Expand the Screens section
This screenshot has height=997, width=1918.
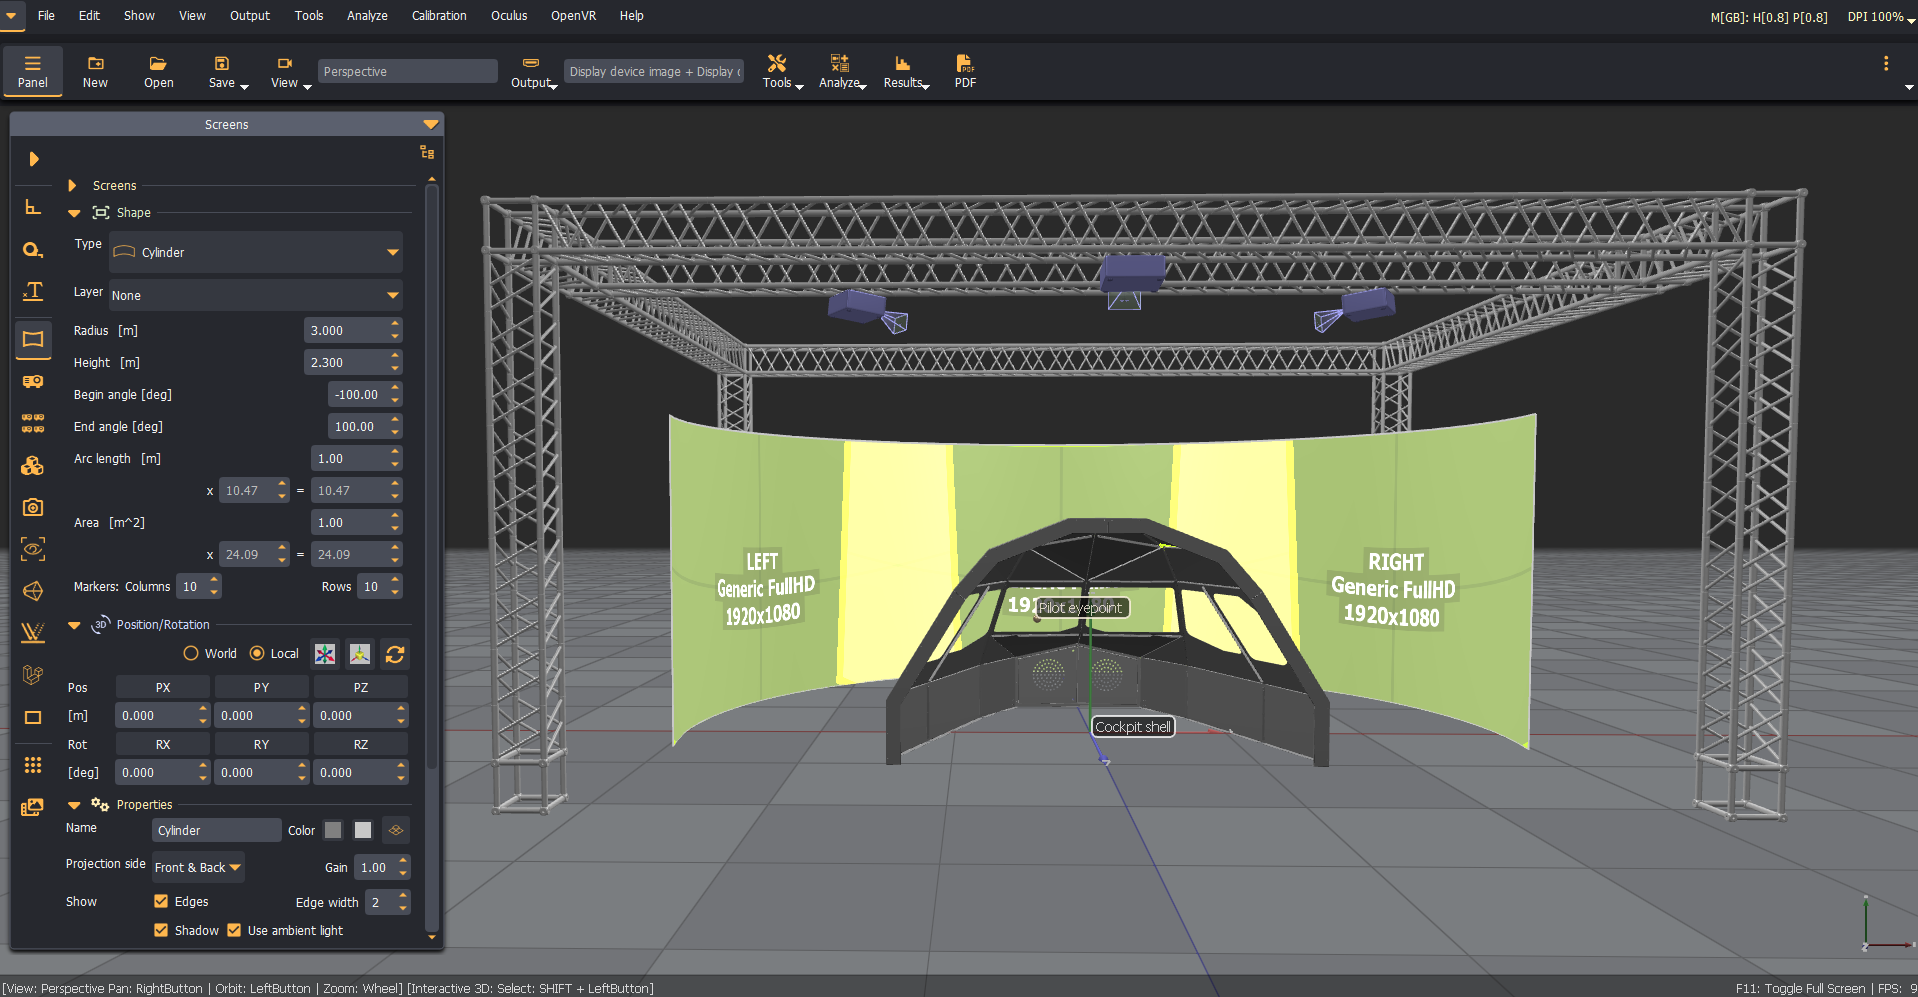[x=72, y=185]
